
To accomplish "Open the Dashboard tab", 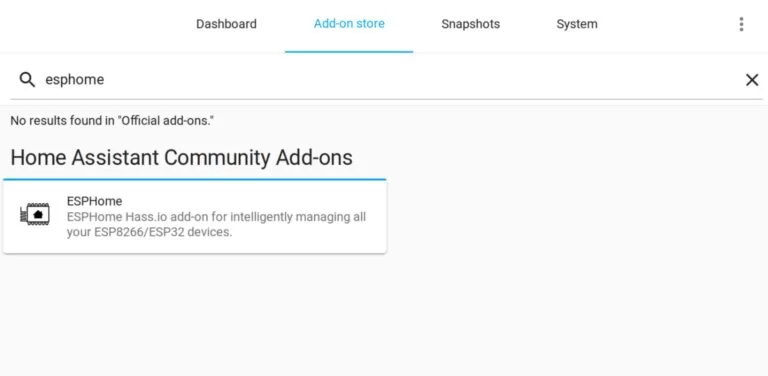I will (x=226, y=24).
